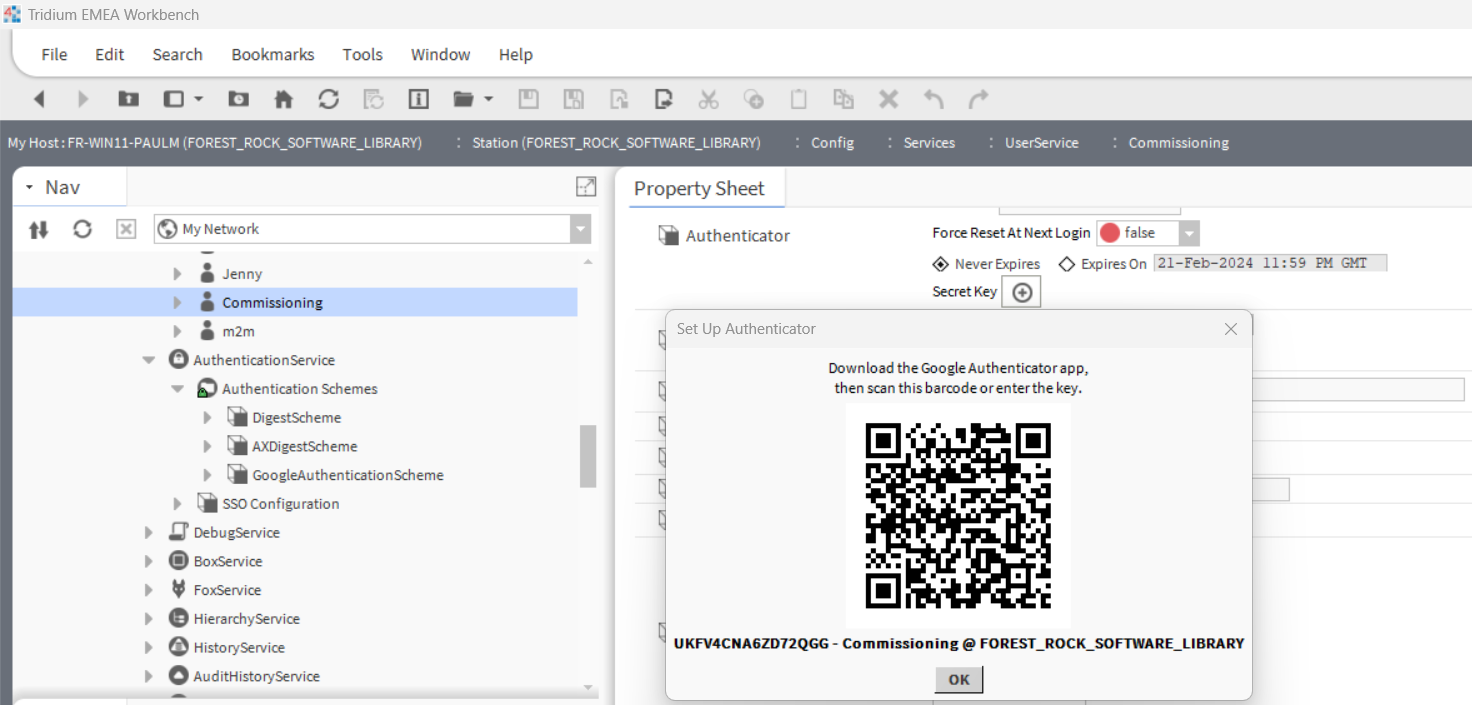Click the Nav tree vertical scrollbar thumb

point(588,456)
